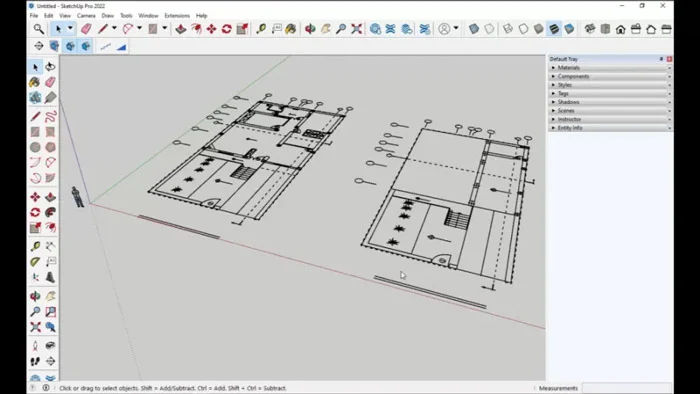Select the Circle tool
The image size is (700, 394).
(x=35, y=147)
